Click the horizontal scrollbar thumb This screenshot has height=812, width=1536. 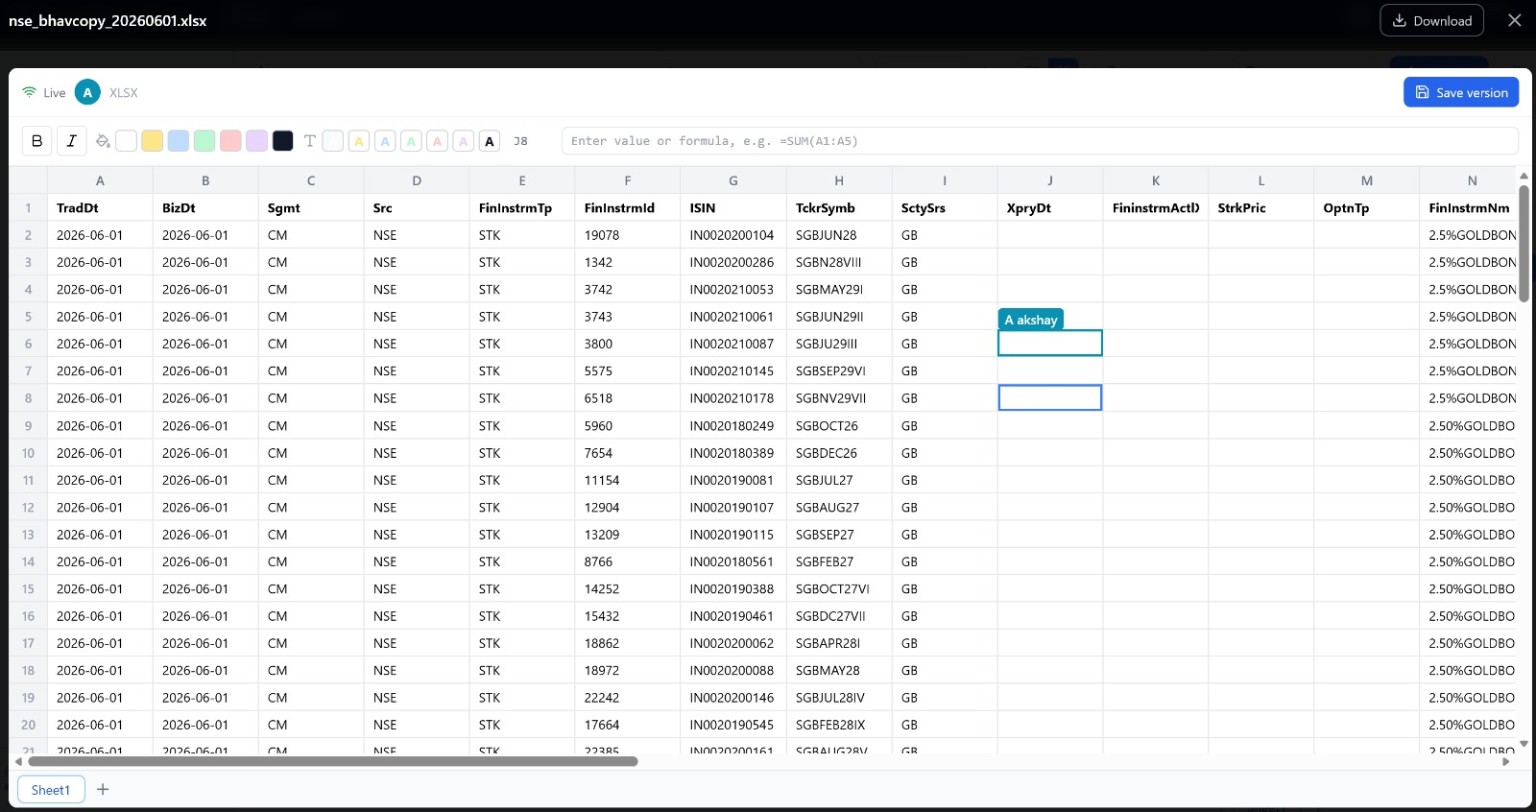tap(333, 761)
